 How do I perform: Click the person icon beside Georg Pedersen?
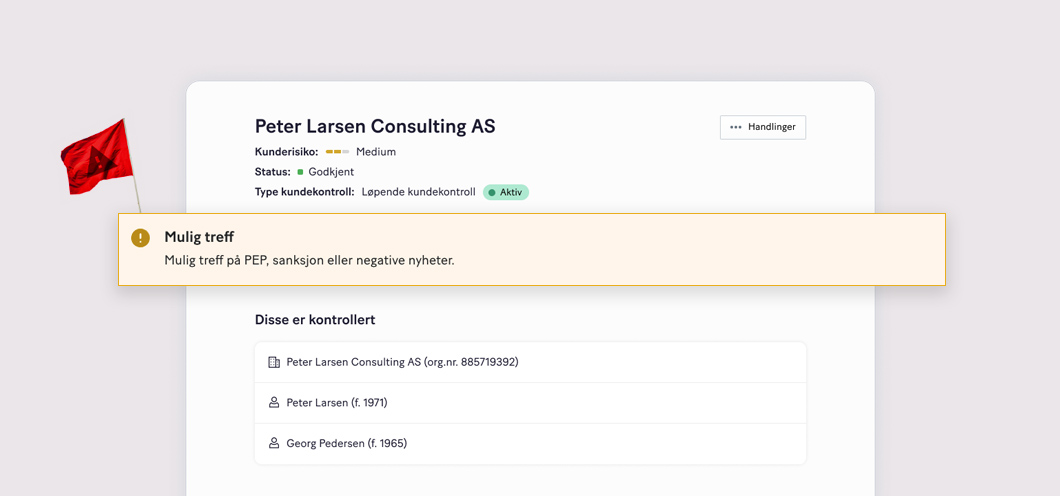click(x=274, y=444)
